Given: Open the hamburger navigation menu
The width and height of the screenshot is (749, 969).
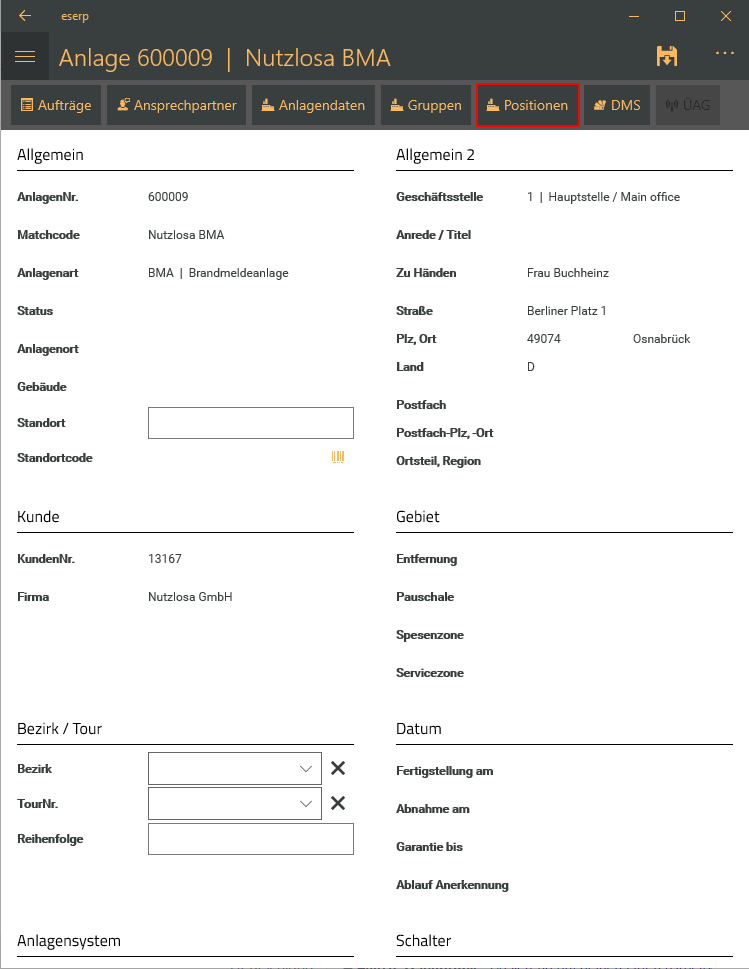Looking at the screenshot, I should coord(25,57).
